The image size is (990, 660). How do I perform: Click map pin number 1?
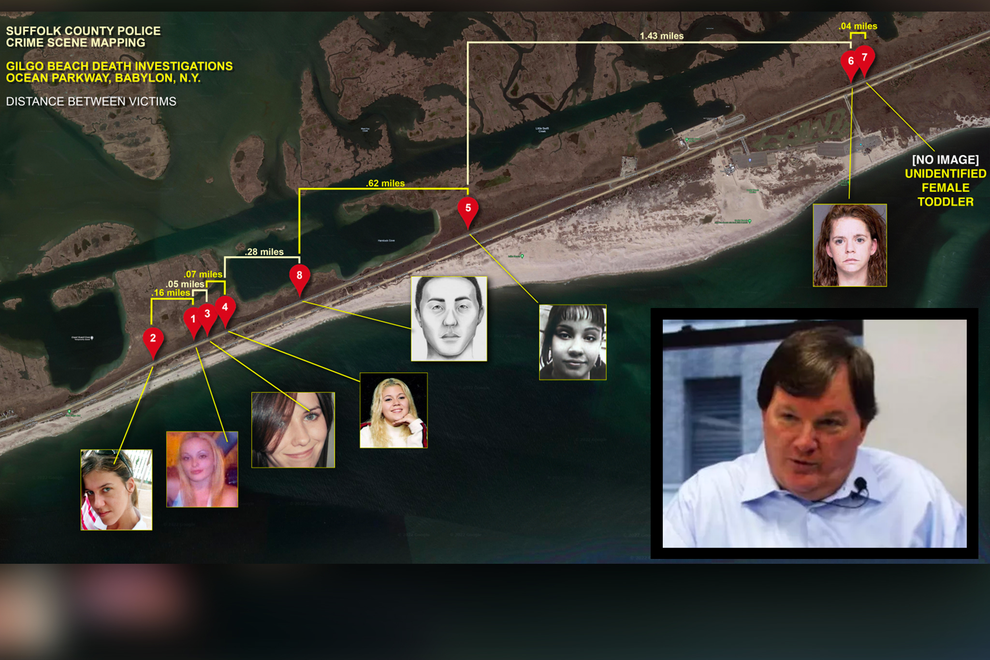[x=192, y=319]
